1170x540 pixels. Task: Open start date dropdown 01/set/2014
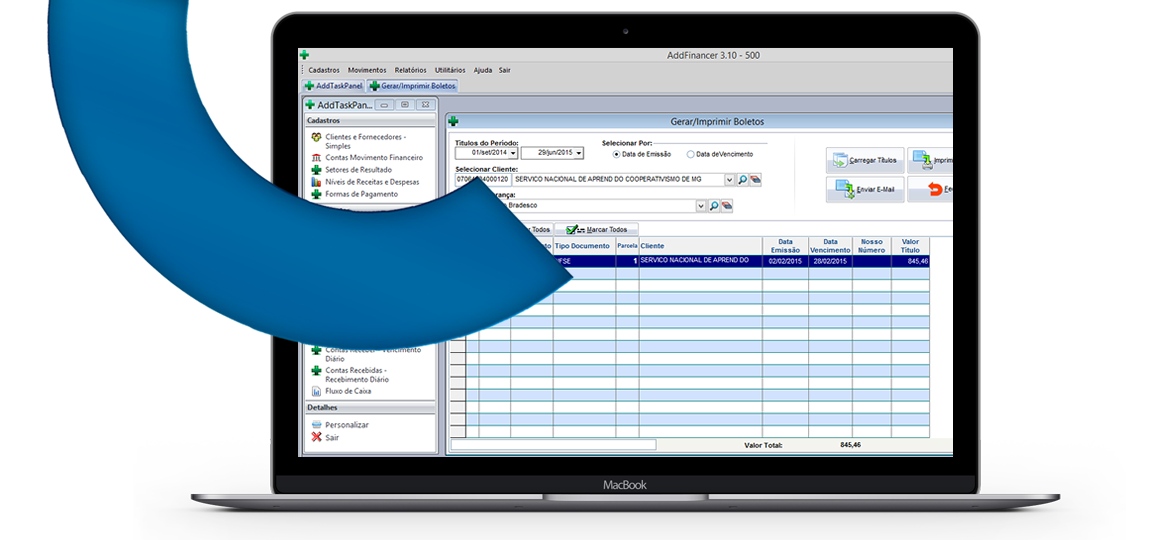point(513,153)
